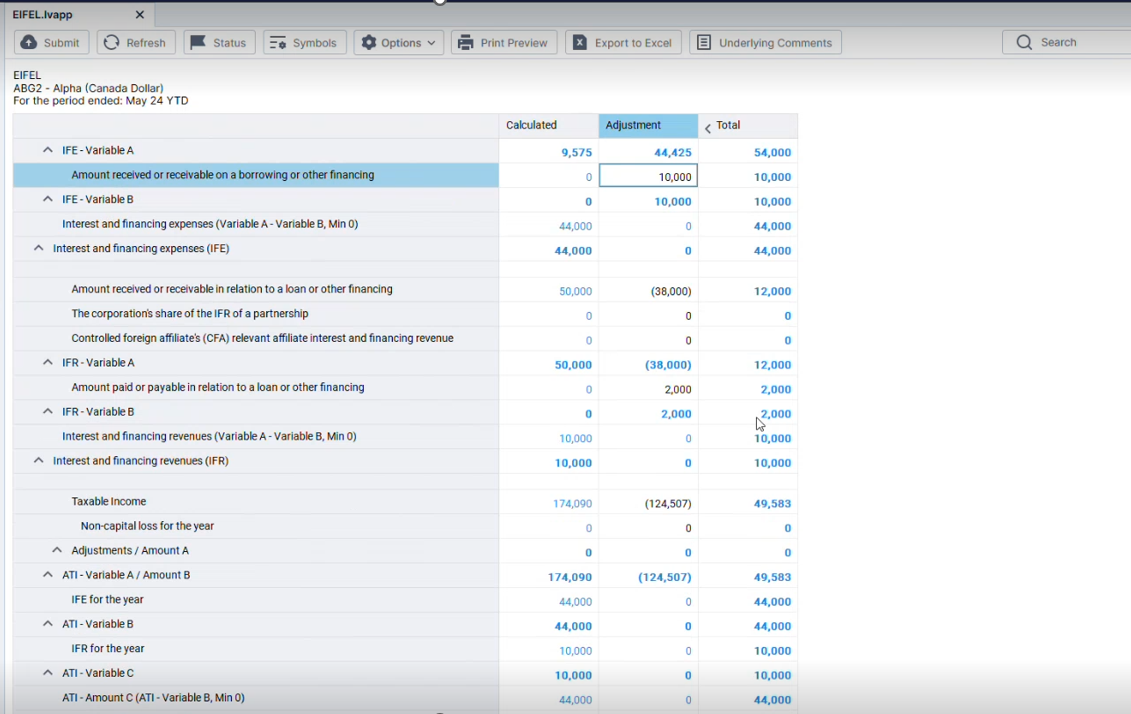Collapse the IFR - Variable B row
This screenshot has width=1131, height=714.
[x=47, y=411]
